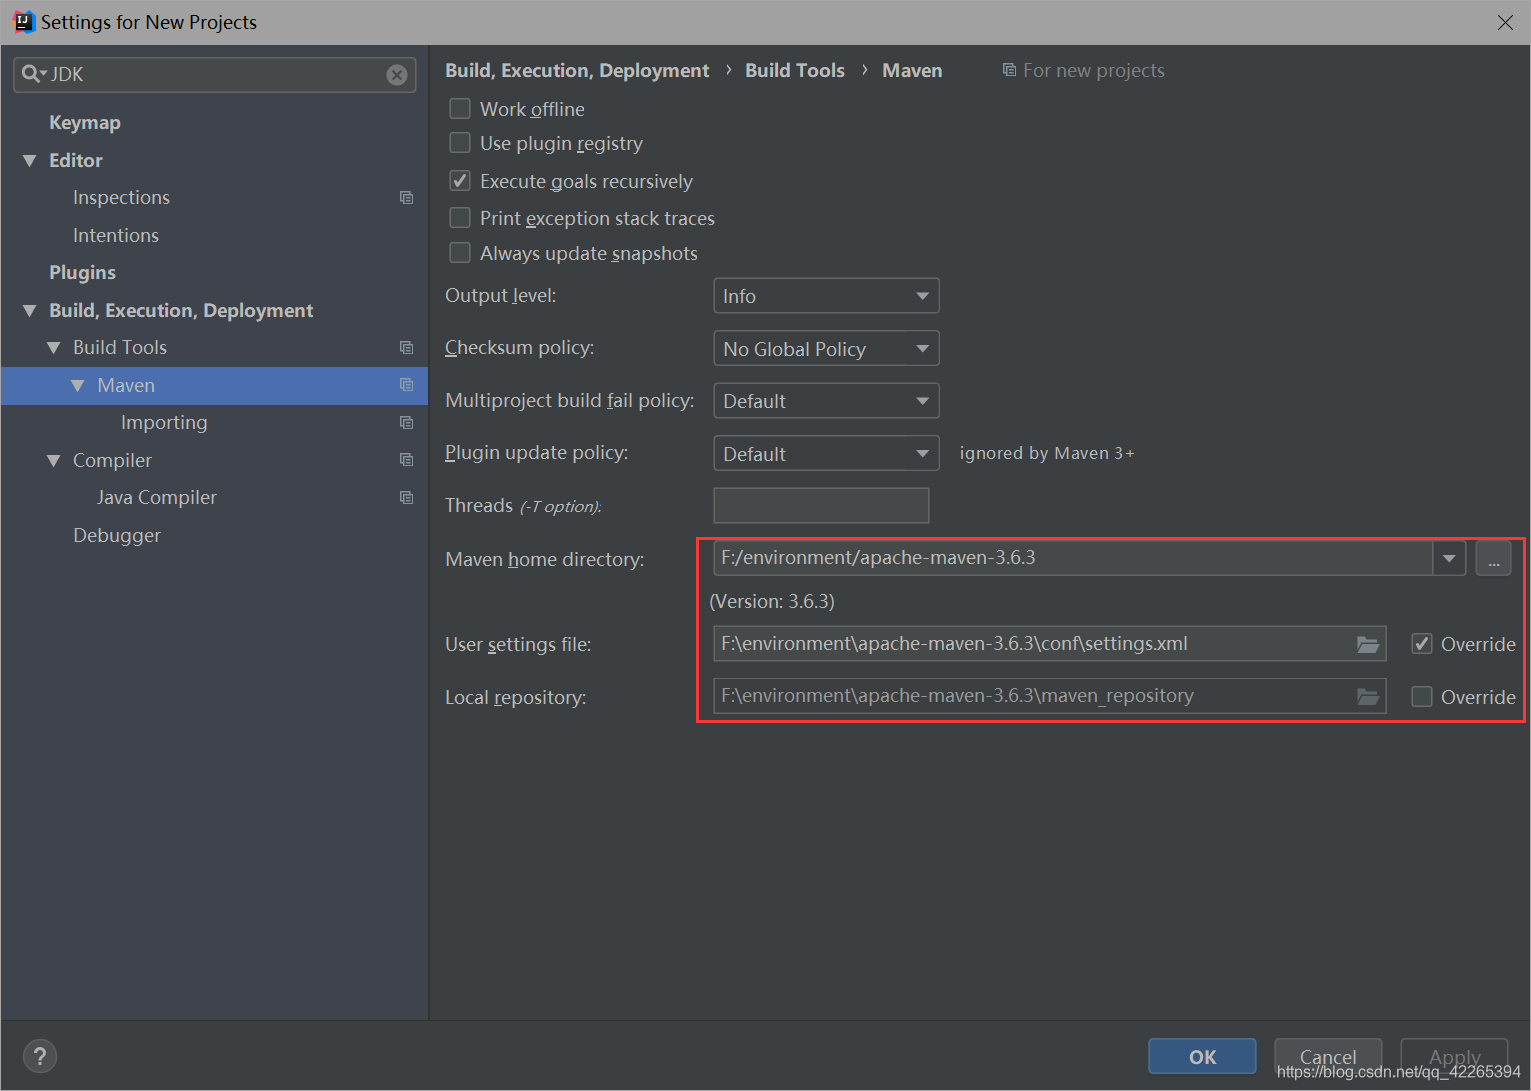Click IntelliJ logo in title bar
Image resolution: width=1531 pixels, height=1091 pixels.
23,22
